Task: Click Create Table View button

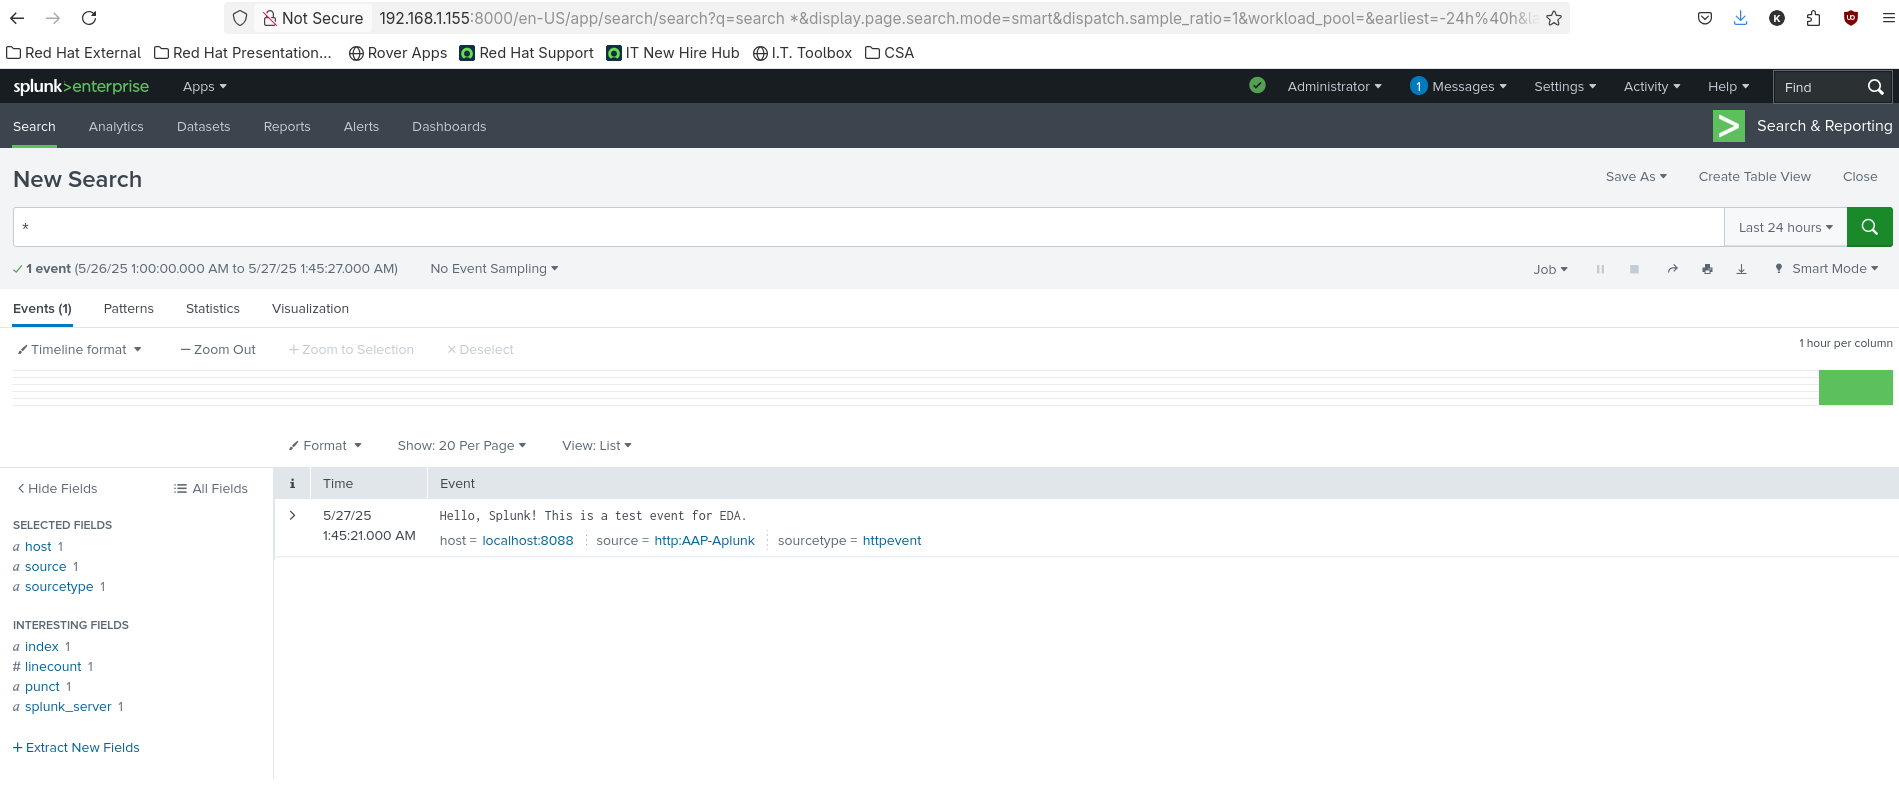Action: coord(1754,177)
